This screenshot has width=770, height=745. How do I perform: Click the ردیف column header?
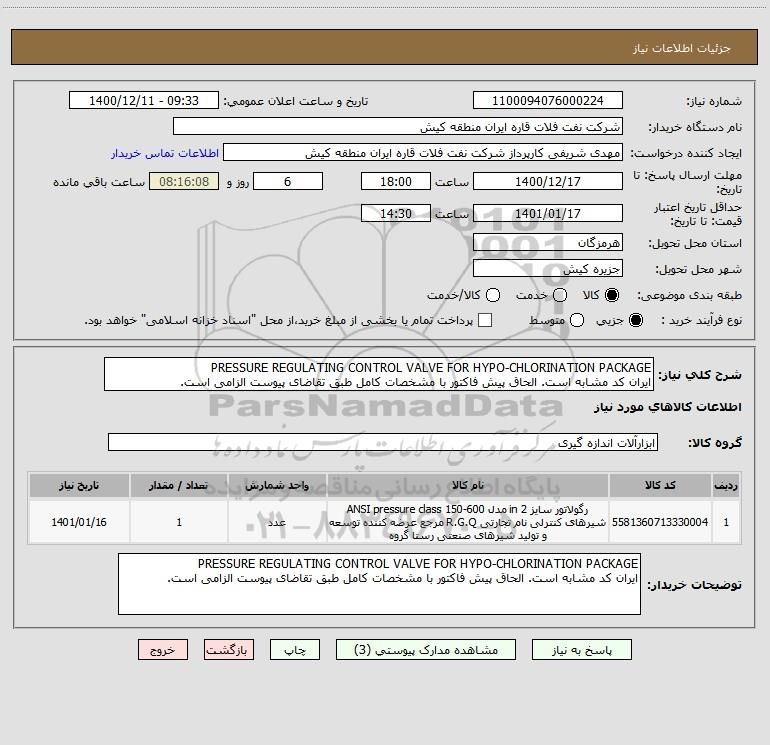(x=726, y=485)
